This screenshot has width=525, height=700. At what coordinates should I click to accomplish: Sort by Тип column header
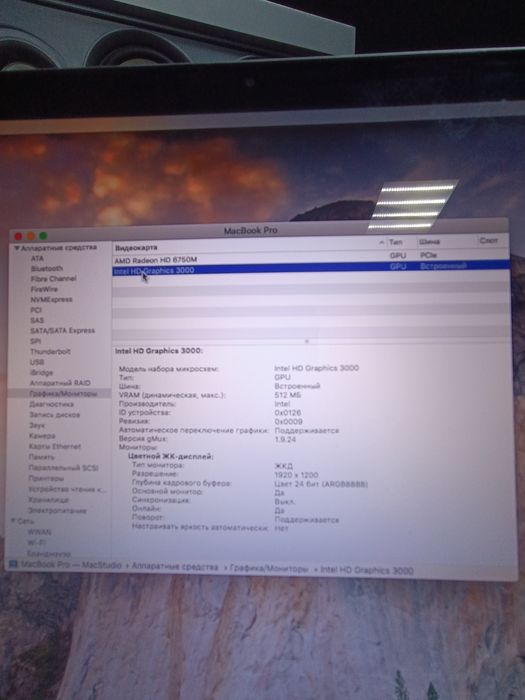396,242
